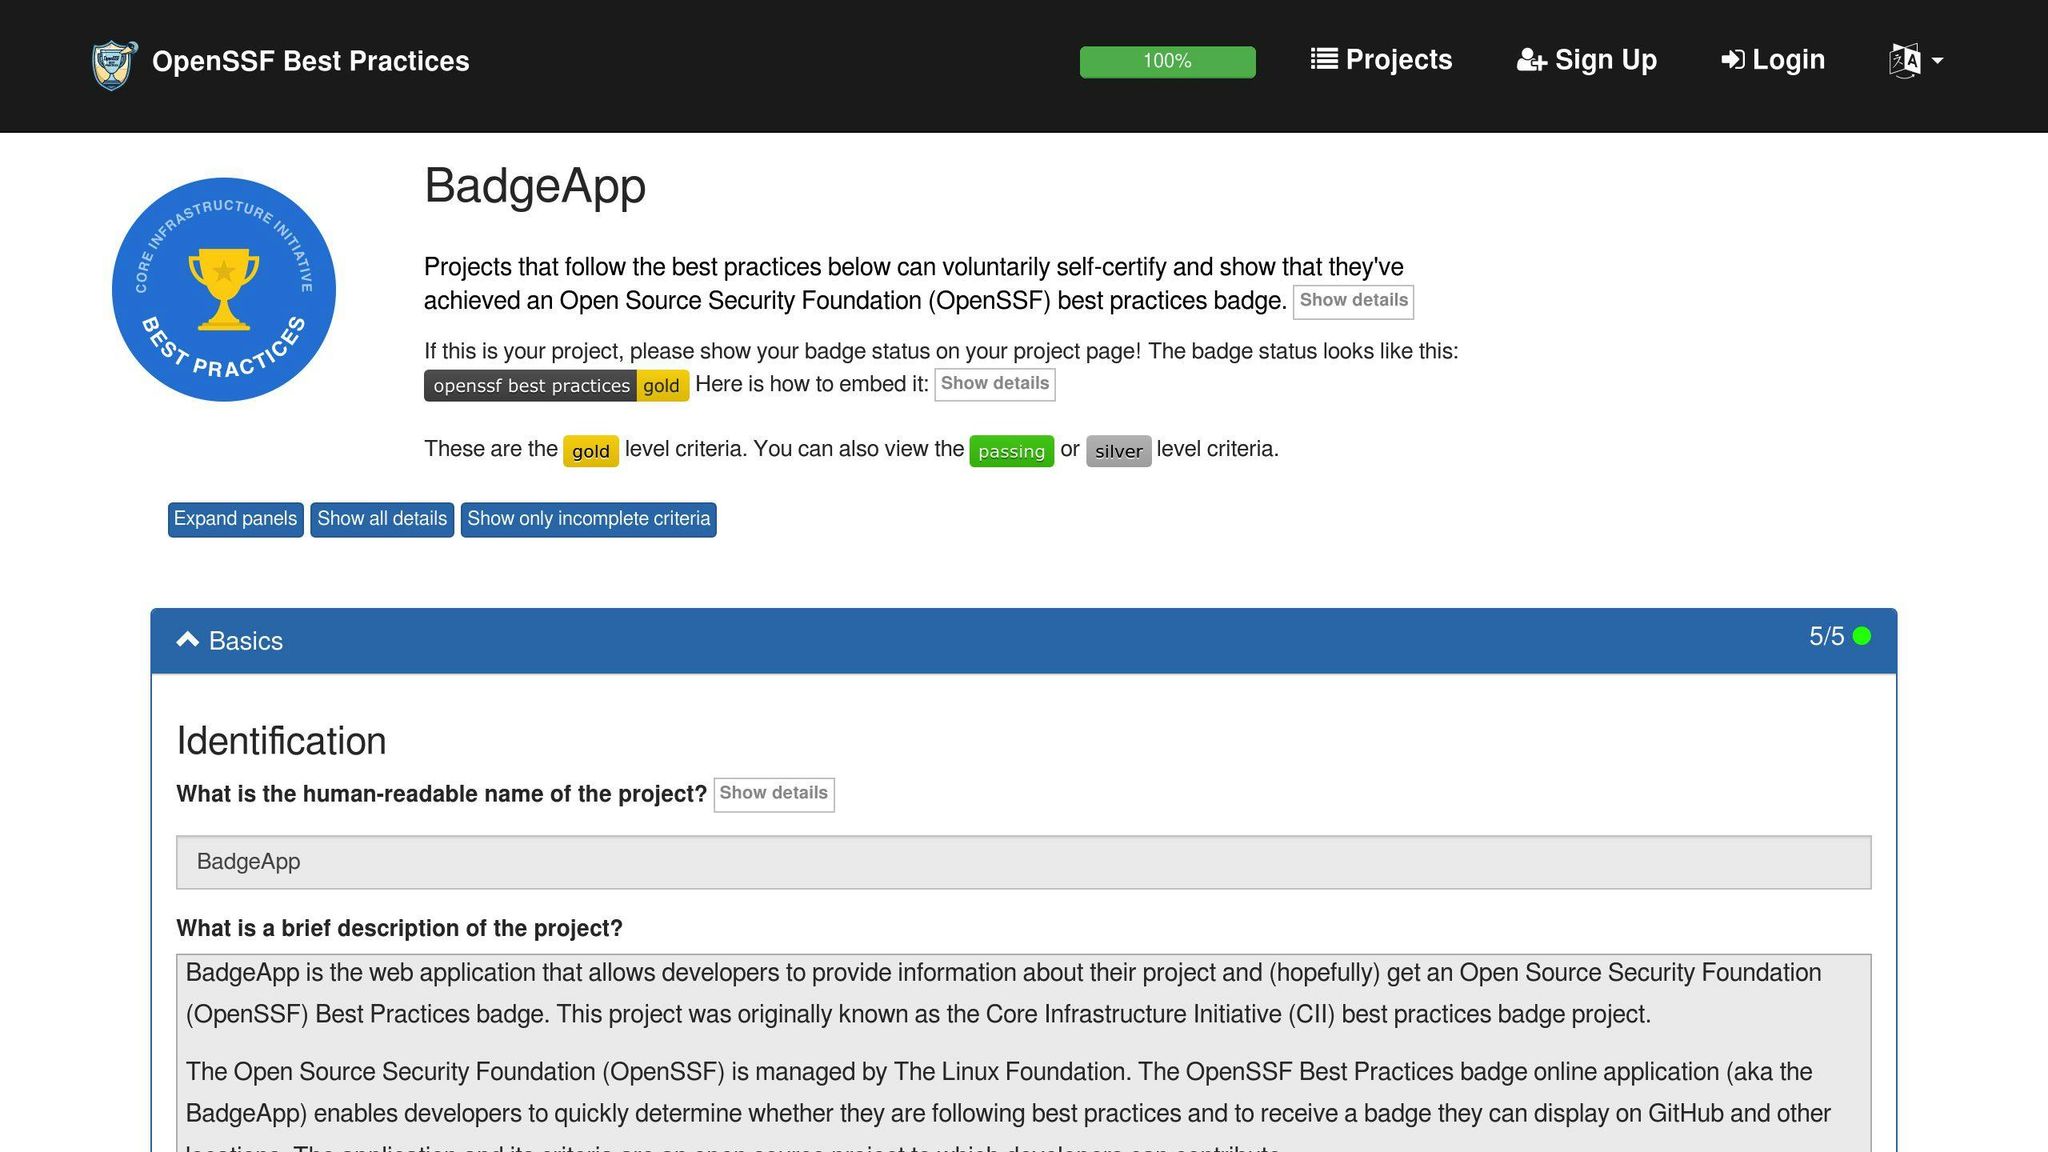This screenshot has width=2048, height=1152.
Task: Click the Expand panels button
Action: (x=235, y=519)
